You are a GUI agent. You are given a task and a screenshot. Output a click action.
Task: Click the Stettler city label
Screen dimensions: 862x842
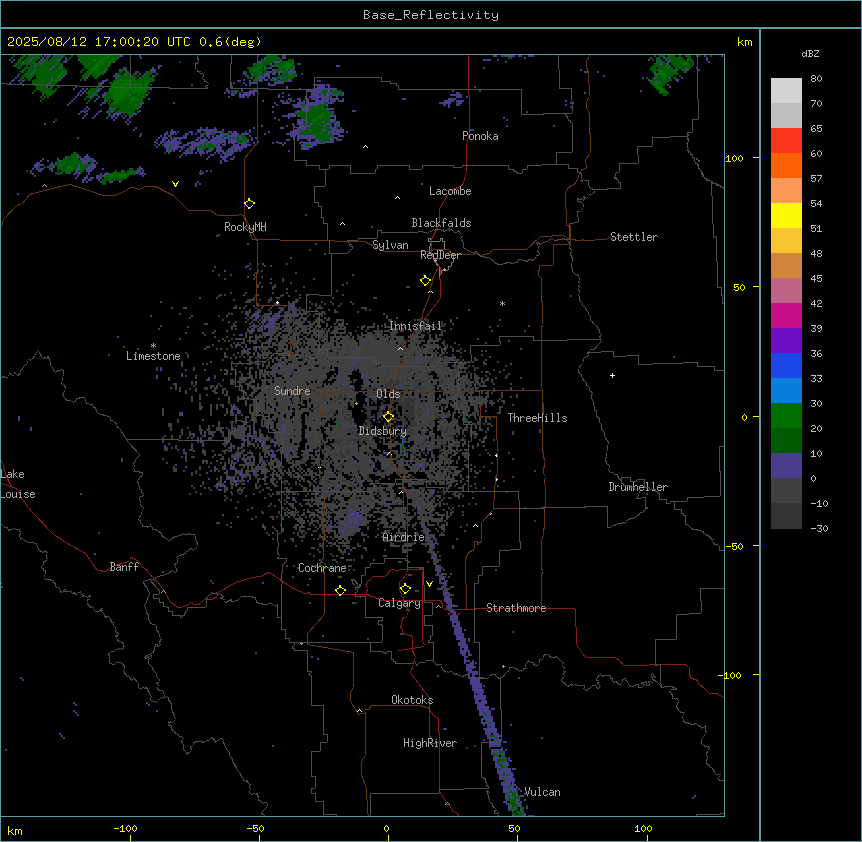634,237
